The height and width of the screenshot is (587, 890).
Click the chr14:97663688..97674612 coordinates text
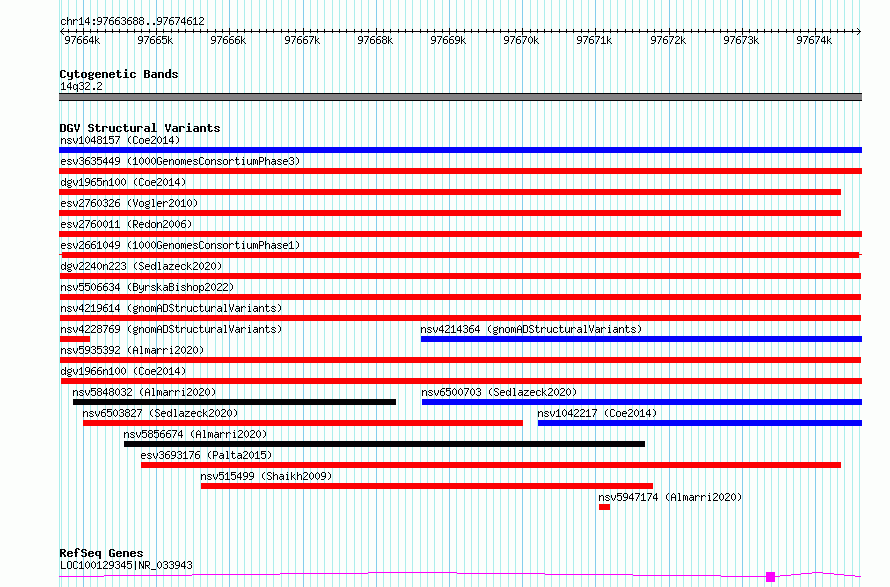click(132, 22)
